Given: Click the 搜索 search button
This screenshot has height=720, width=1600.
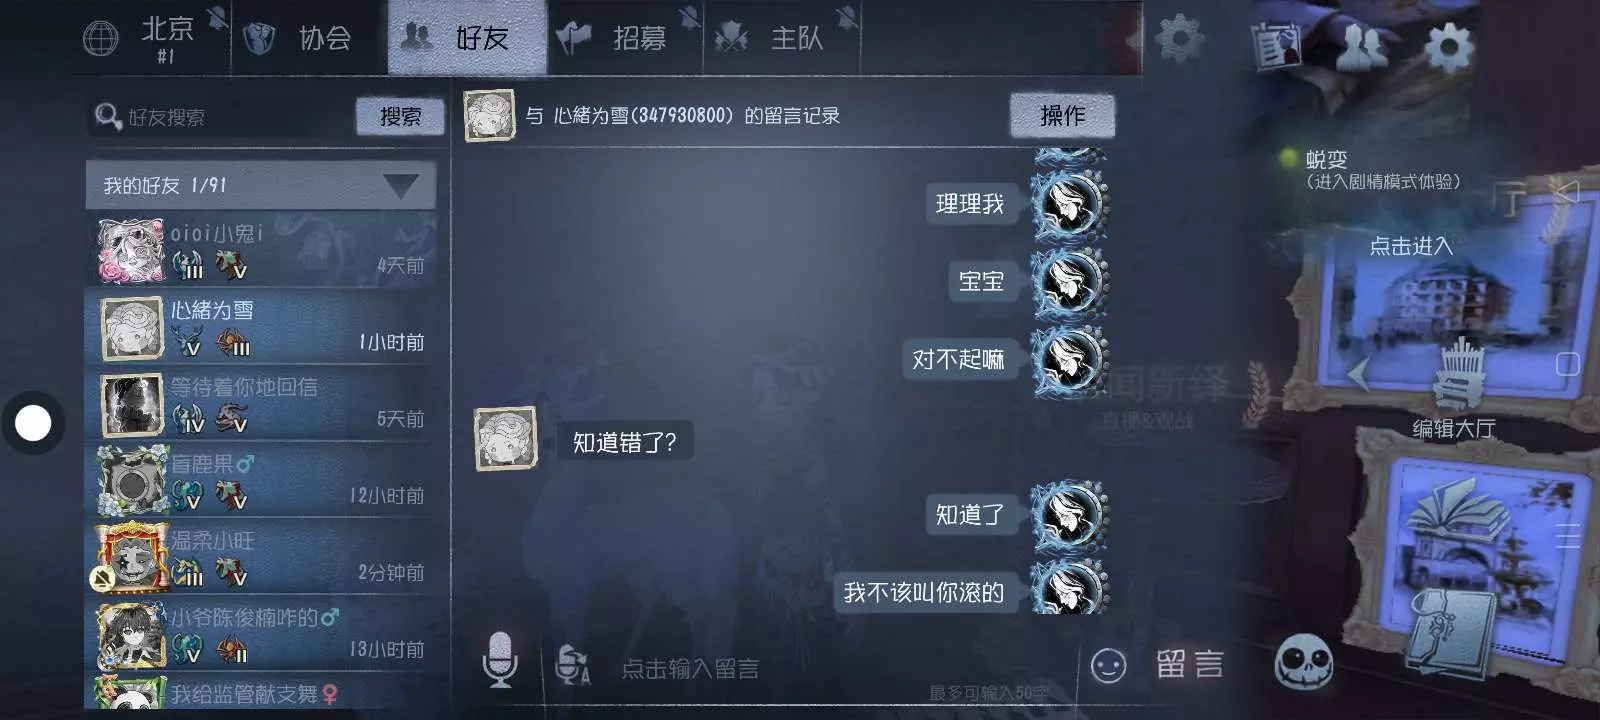Looking at the screenshot, I should point(400,117).
